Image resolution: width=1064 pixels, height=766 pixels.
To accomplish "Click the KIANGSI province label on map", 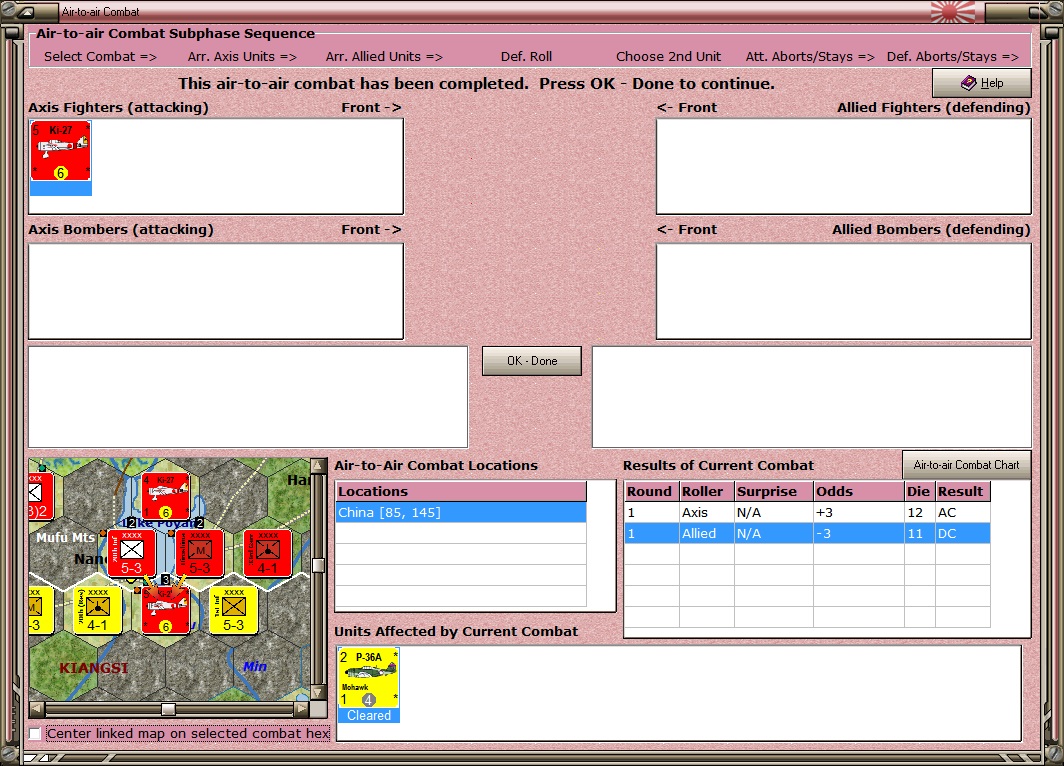I will [x=94, y=668].
